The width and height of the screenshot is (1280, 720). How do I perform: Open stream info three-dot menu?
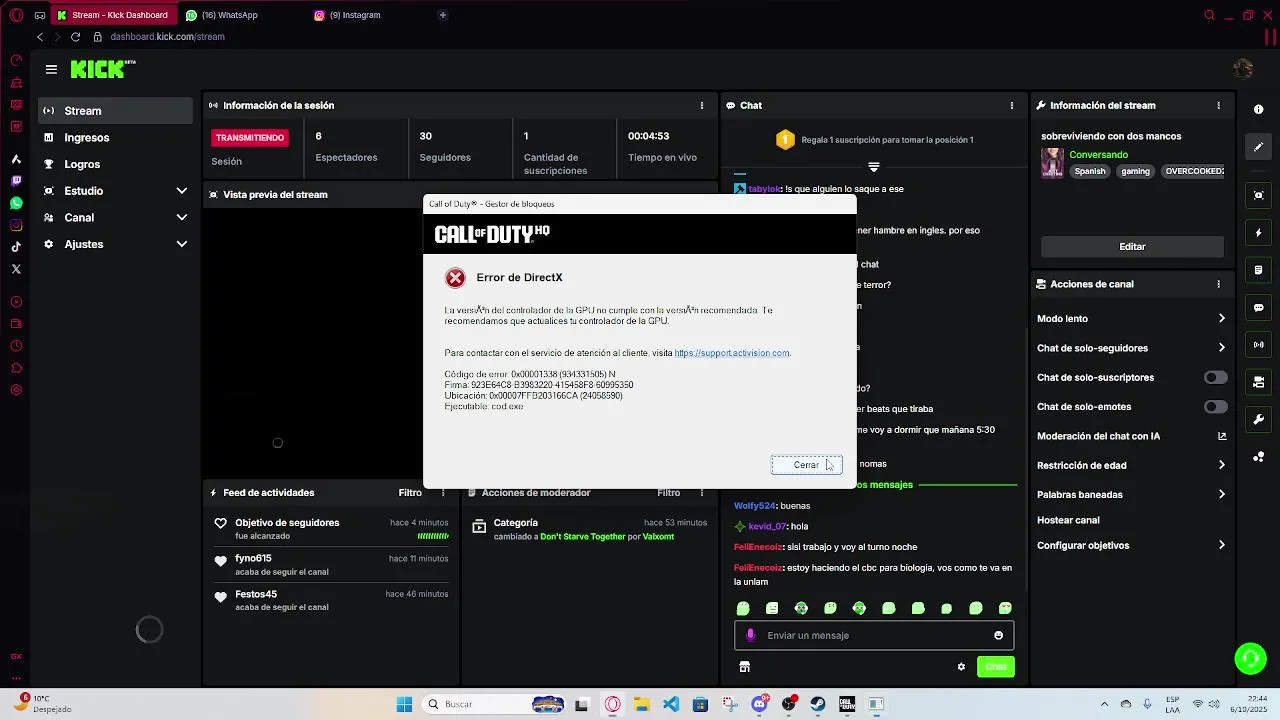[x=1218, y=105]
